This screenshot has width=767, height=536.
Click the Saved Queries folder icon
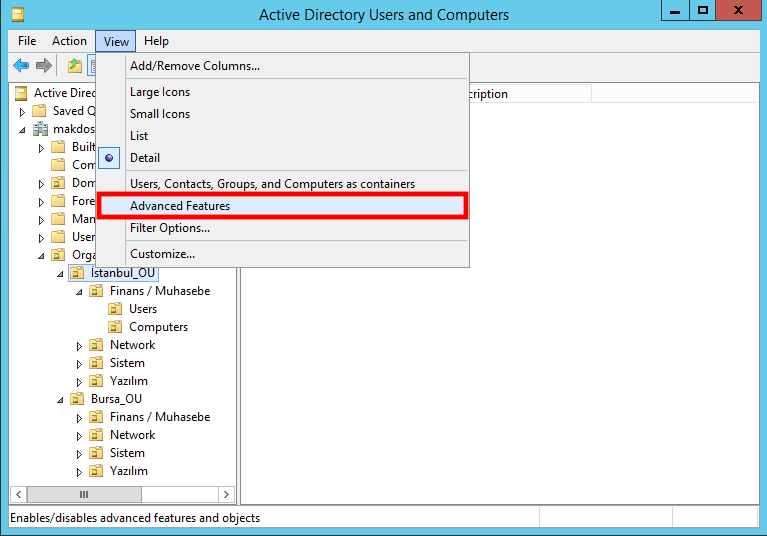coord(39,111)
